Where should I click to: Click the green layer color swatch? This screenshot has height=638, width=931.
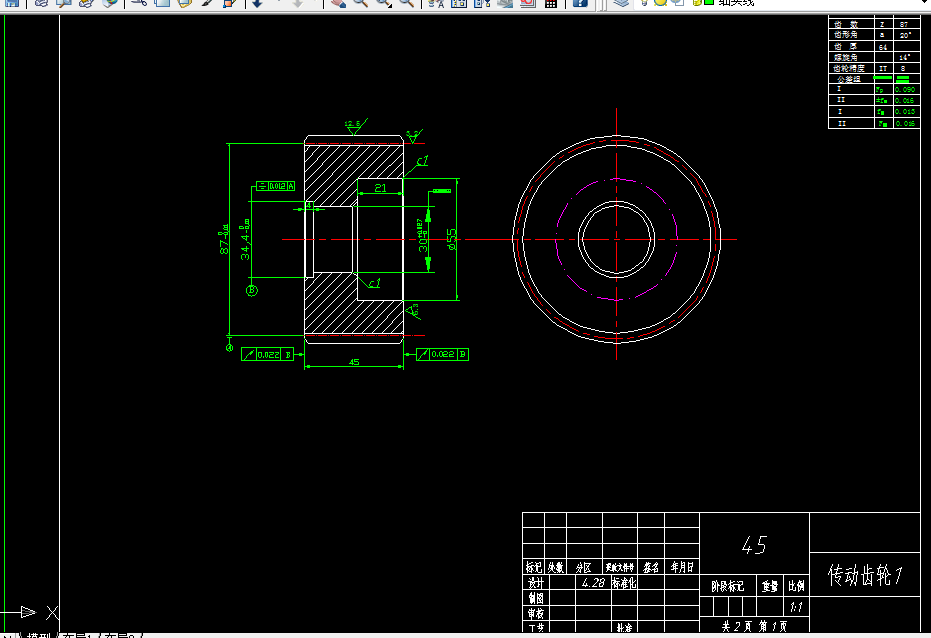click(709, 2)
